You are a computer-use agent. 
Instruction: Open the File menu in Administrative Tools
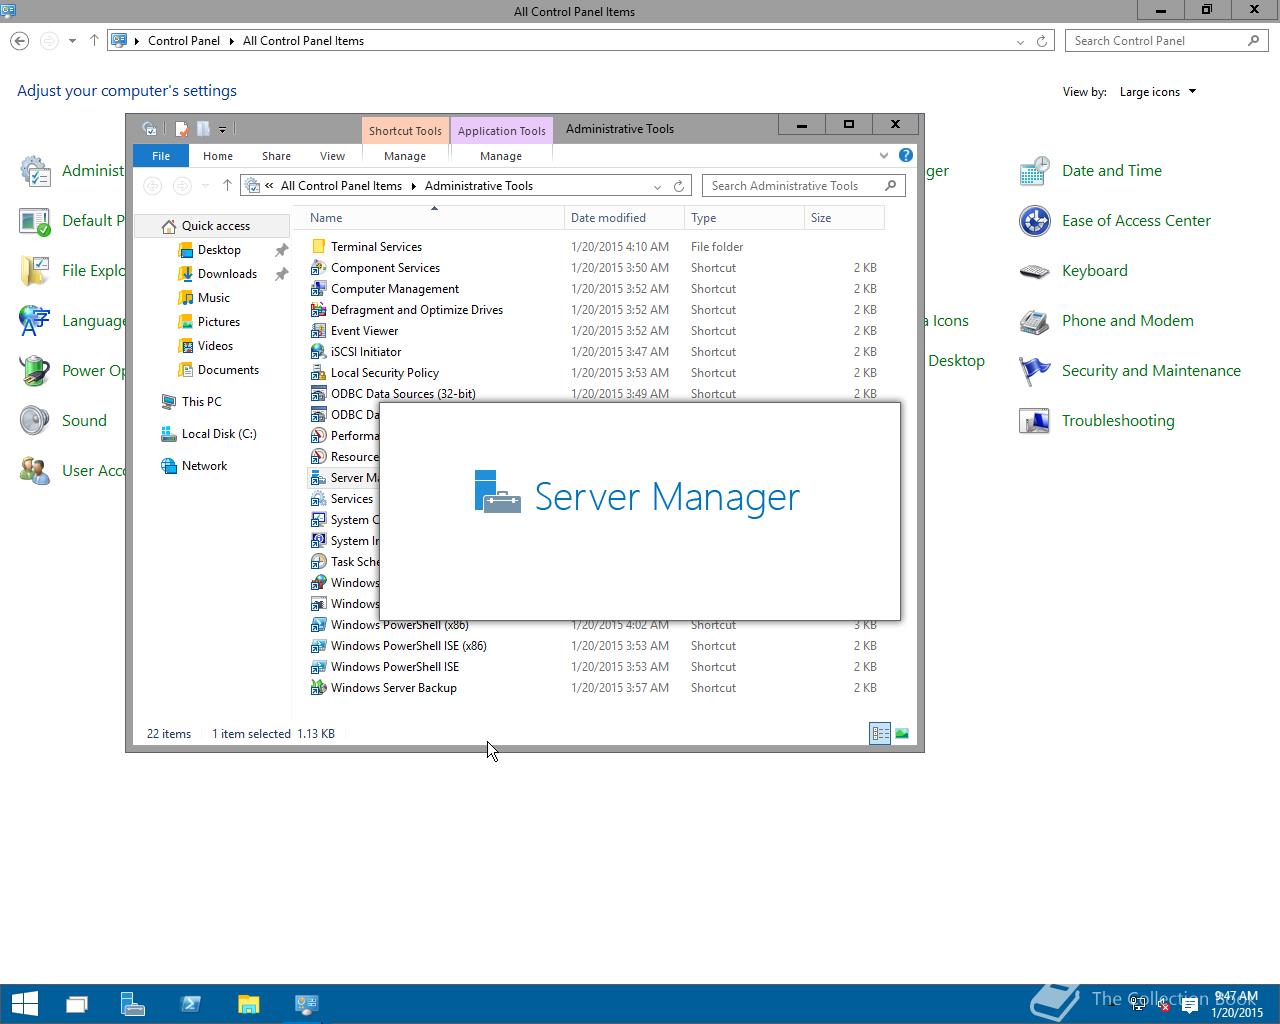161,156
